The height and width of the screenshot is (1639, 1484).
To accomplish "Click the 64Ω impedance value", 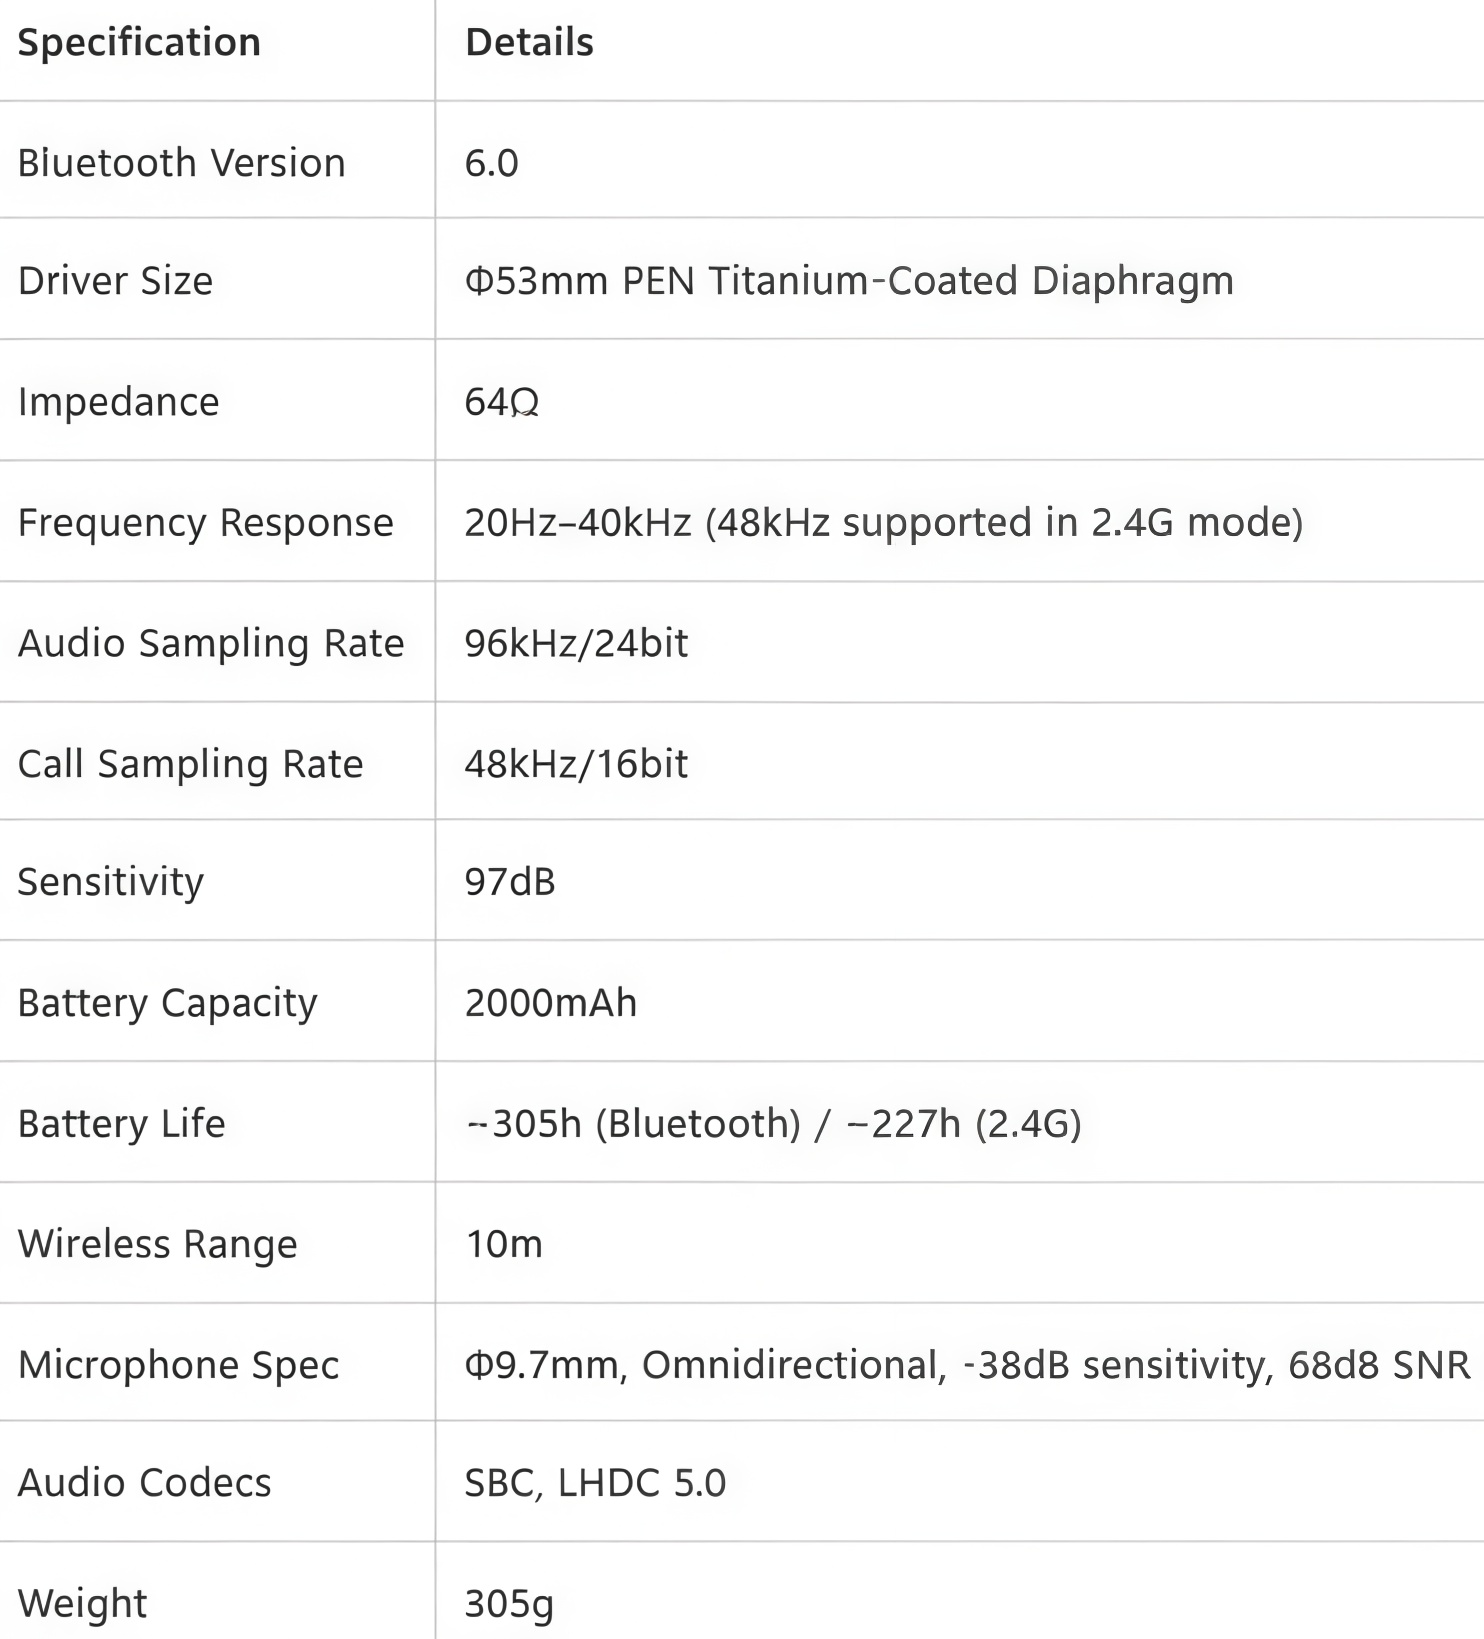I will point(501,402).
